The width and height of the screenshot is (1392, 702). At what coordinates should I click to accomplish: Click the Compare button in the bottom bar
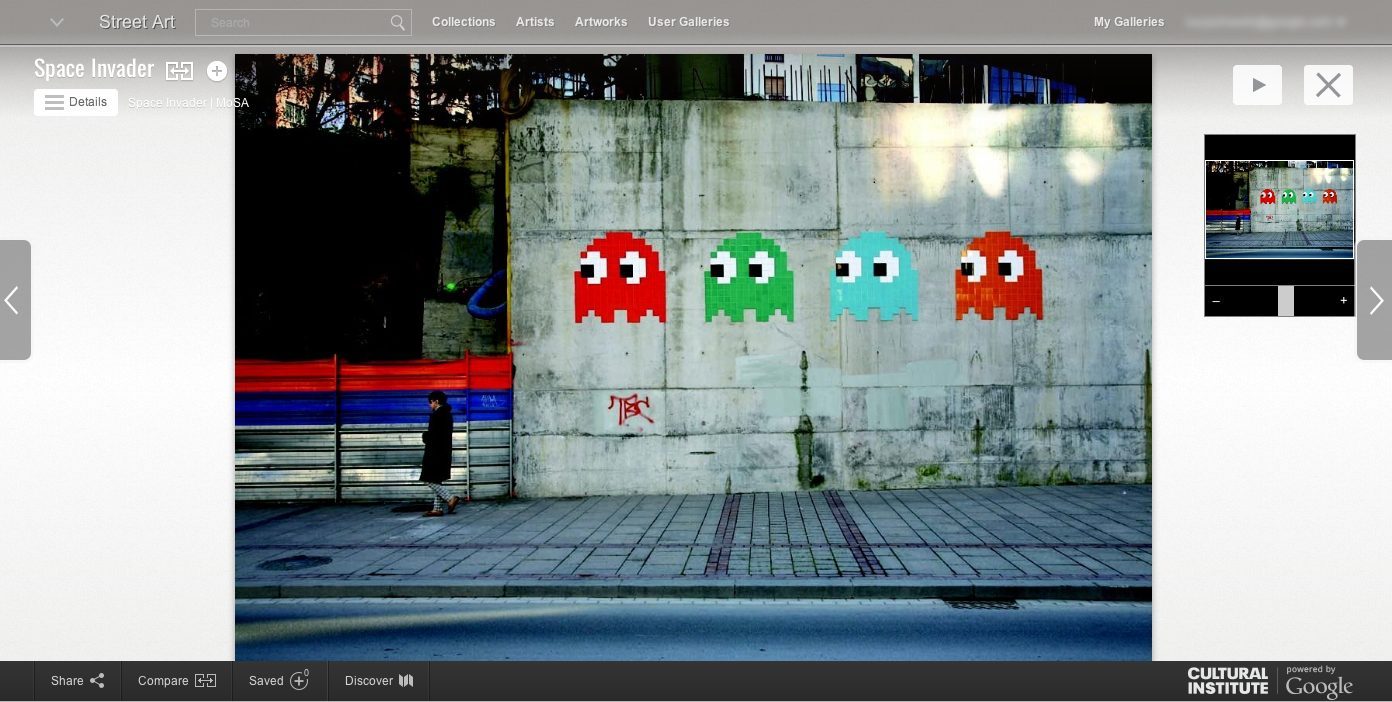176,681
